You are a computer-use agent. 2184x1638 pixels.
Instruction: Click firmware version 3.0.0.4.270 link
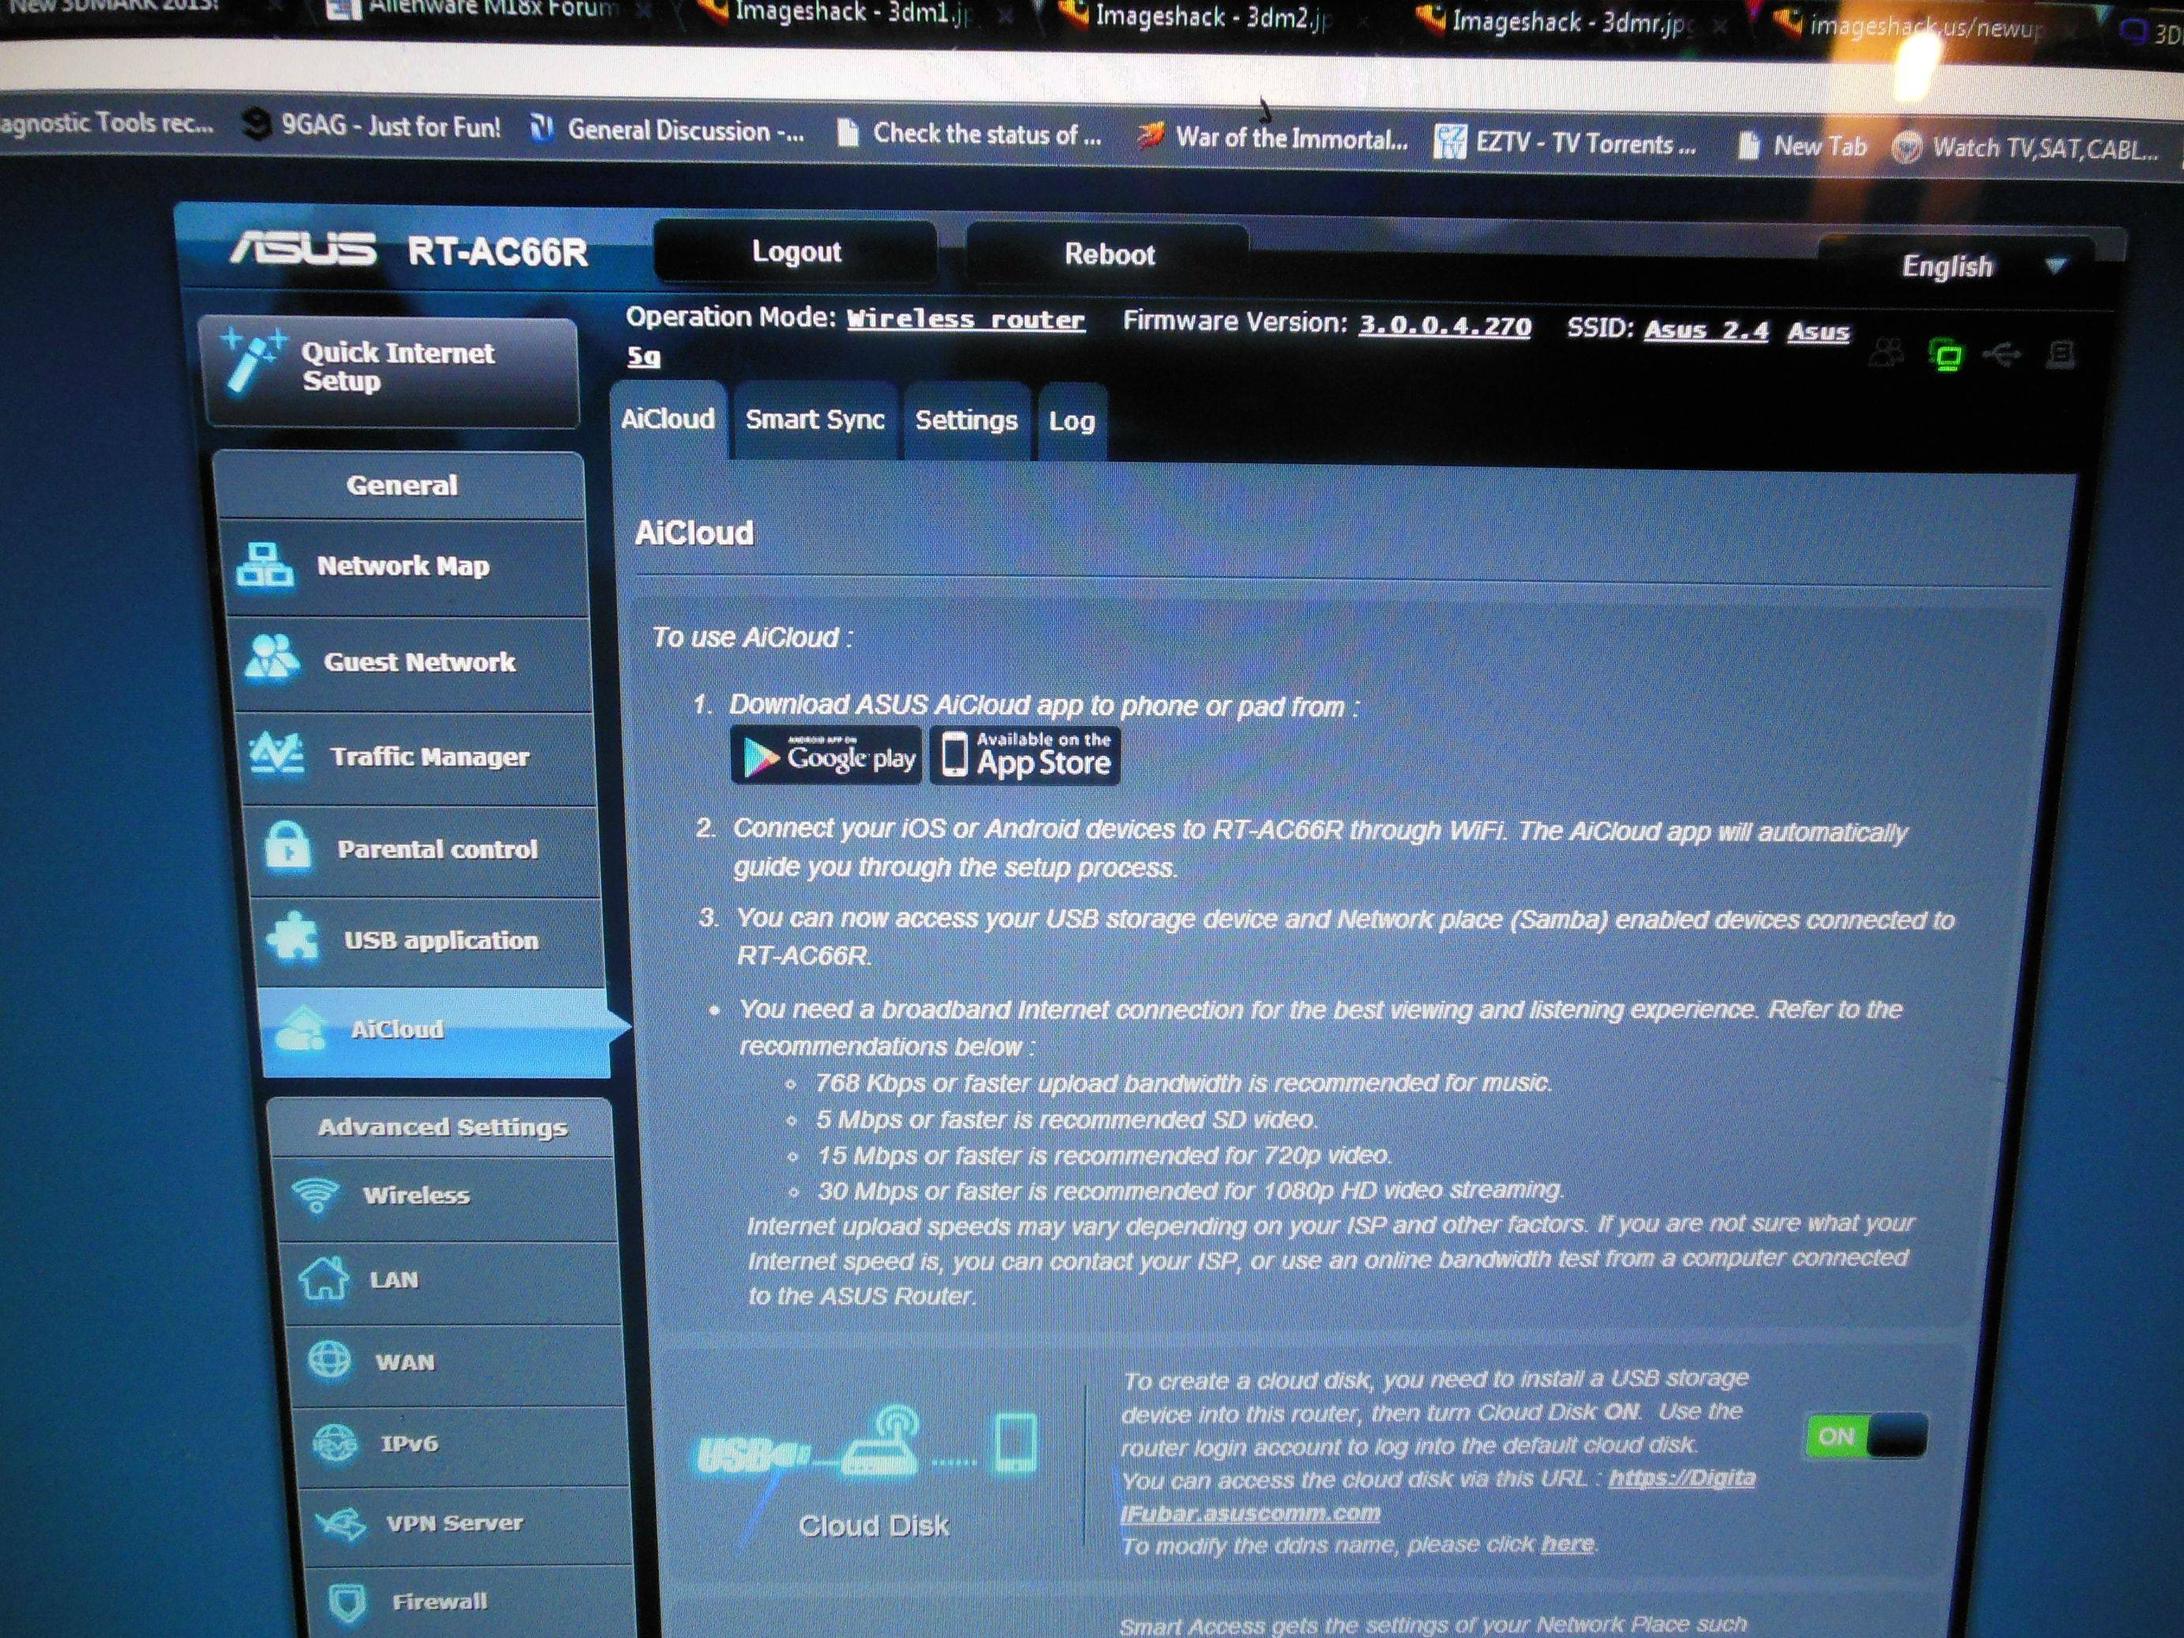1444,326
